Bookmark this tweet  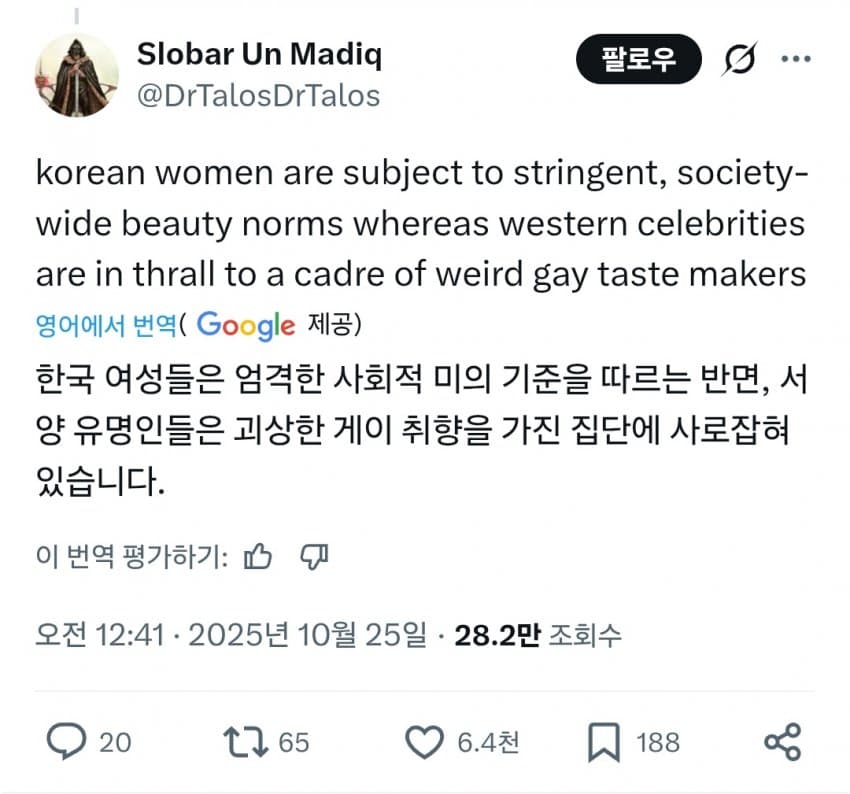(602, 742)
